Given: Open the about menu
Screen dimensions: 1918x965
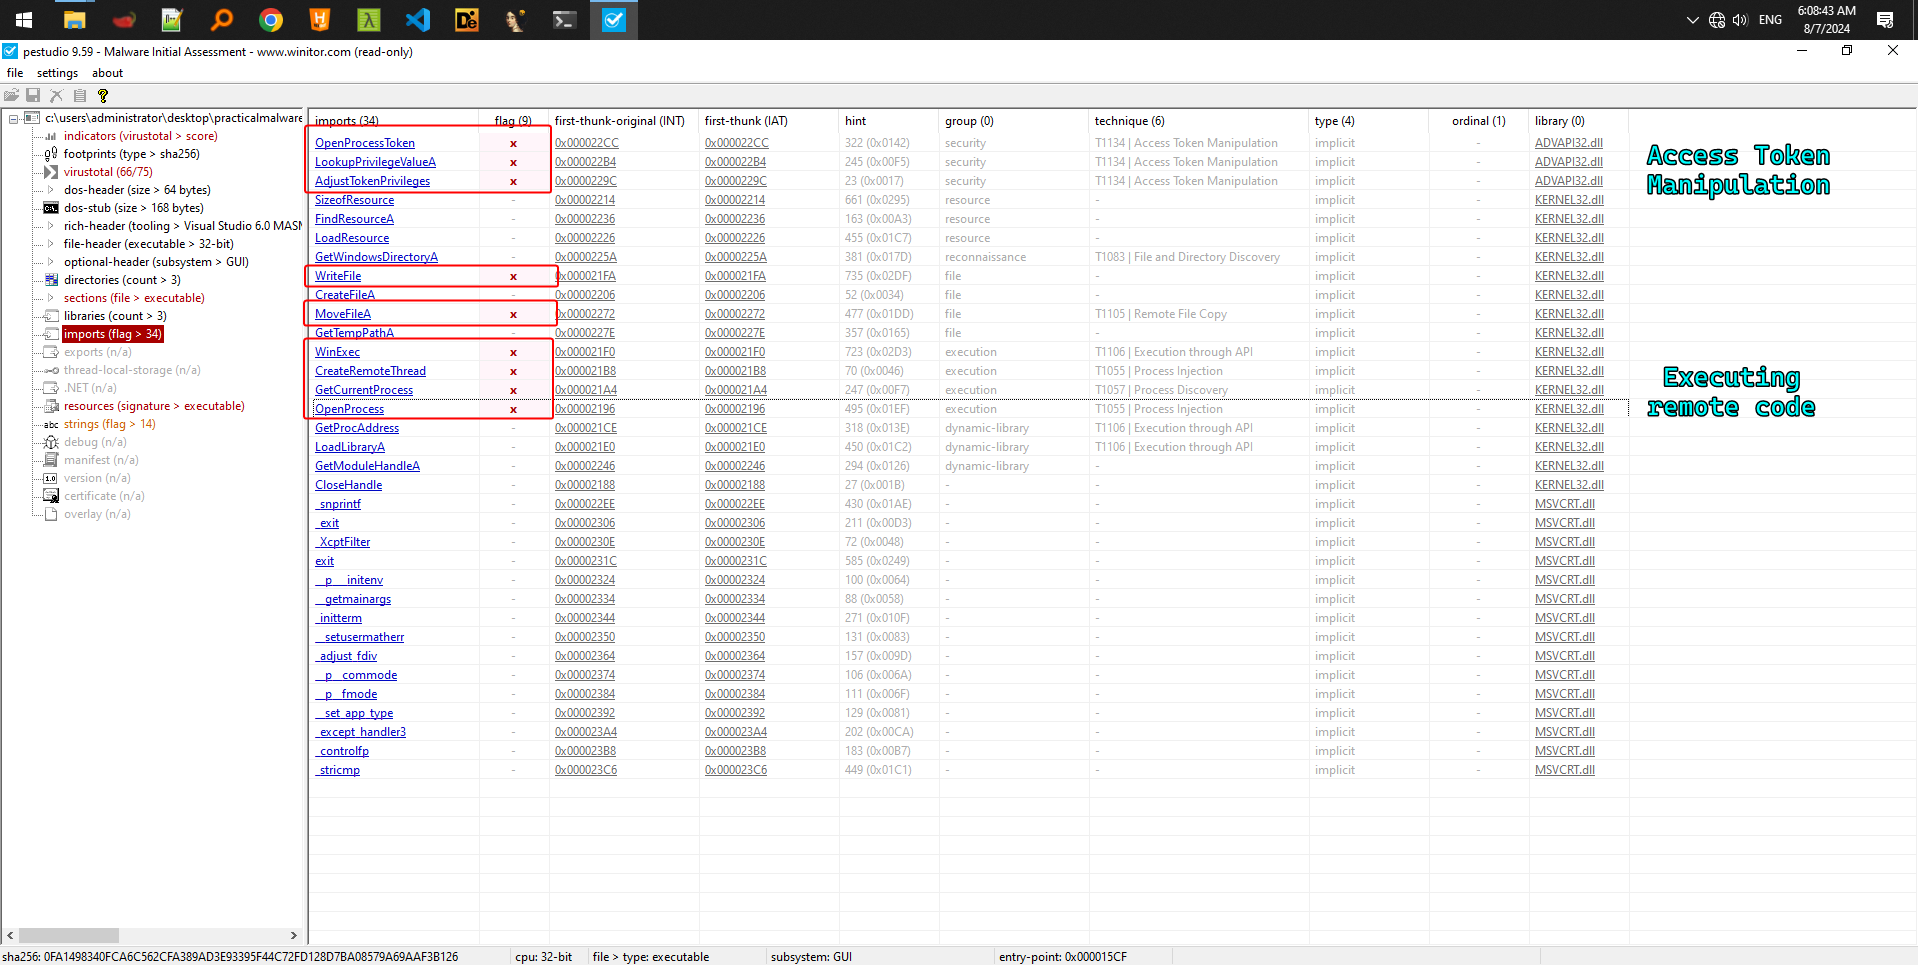Looking at the screenshot, I should tap(107, 73).
